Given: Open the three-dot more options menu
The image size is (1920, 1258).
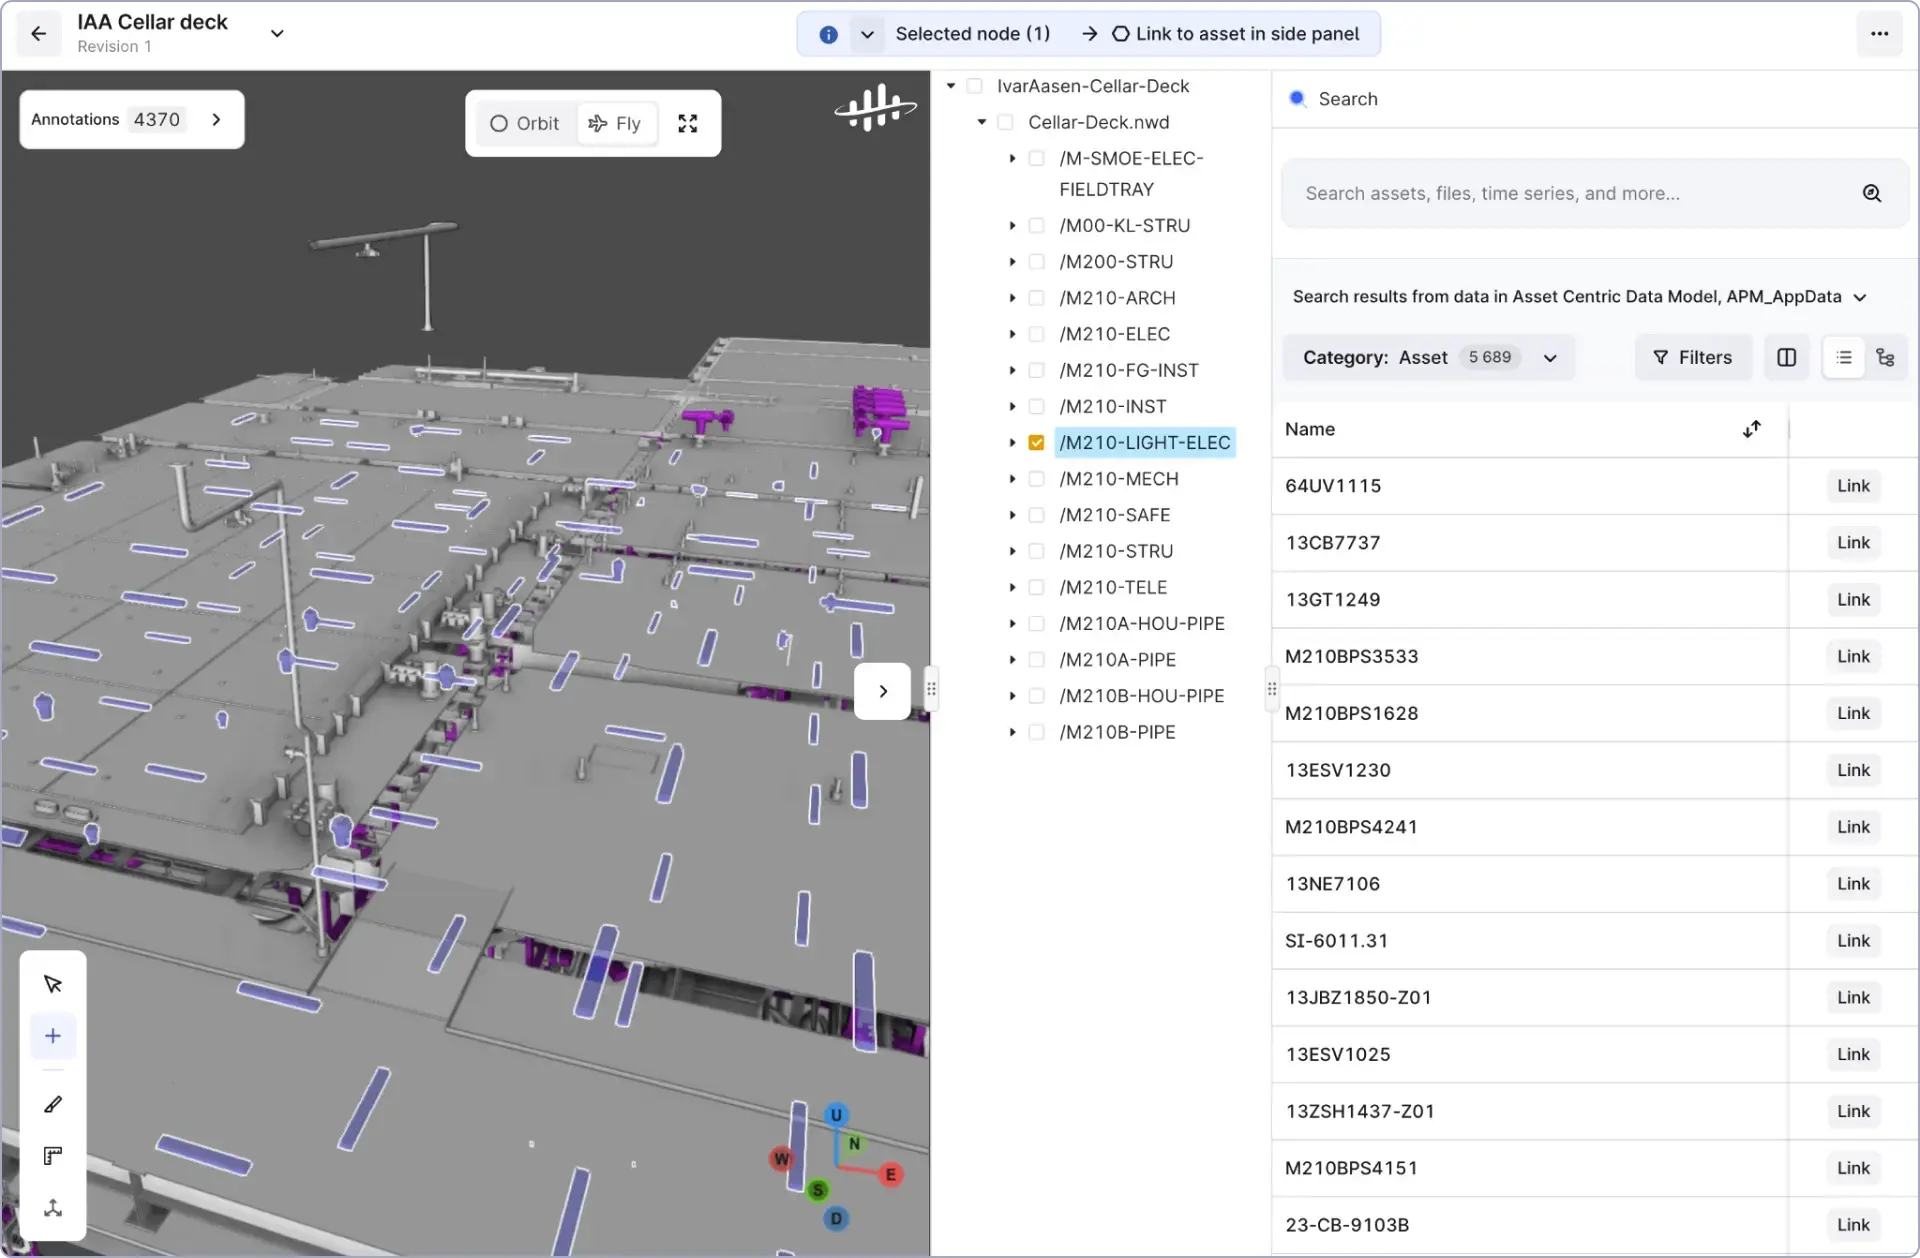Looking at the screenshot, I should click(x=1880, y=34).
